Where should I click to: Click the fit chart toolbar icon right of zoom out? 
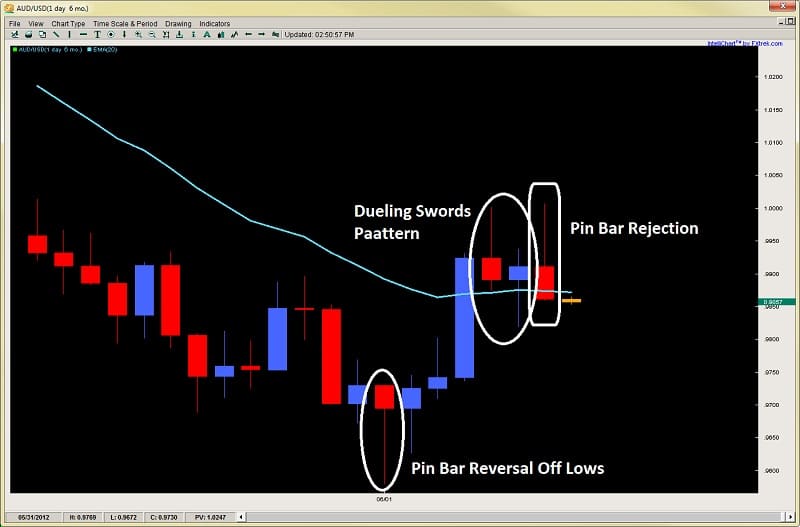pos(166,35)
